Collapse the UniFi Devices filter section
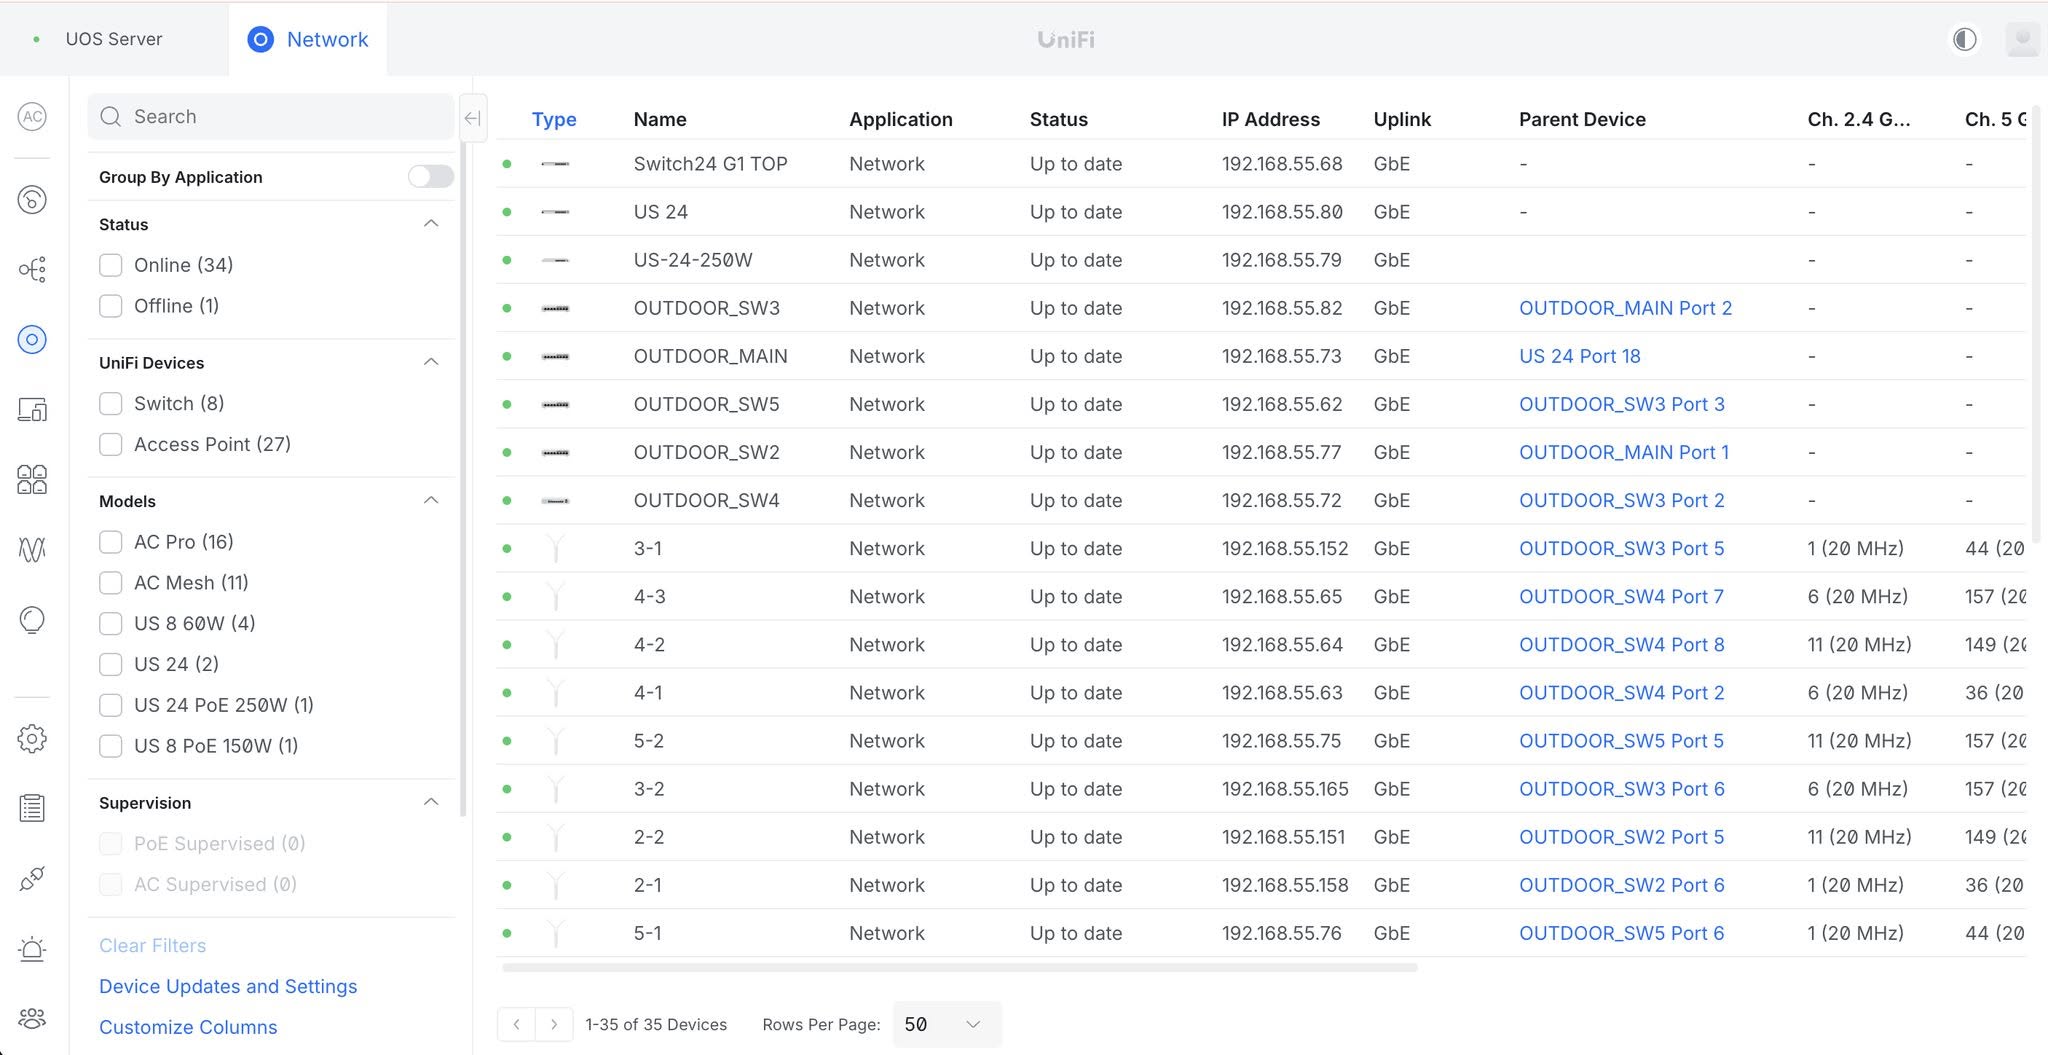This screenshot has width=2048, height=1055. click(x=431, y=362)
